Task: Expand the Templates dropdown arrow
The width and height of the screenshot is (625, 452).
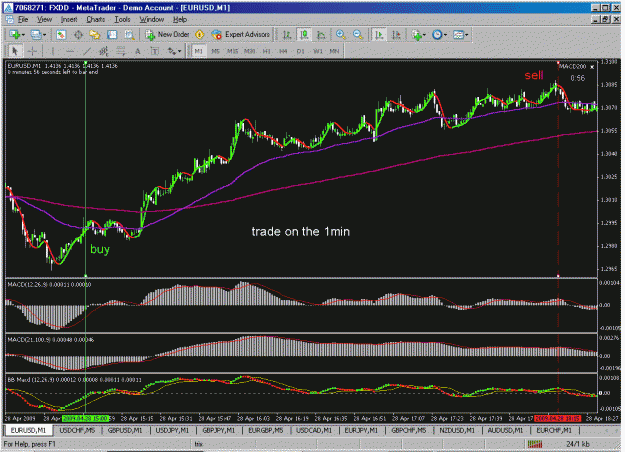Action: click(x=466, y=35)
